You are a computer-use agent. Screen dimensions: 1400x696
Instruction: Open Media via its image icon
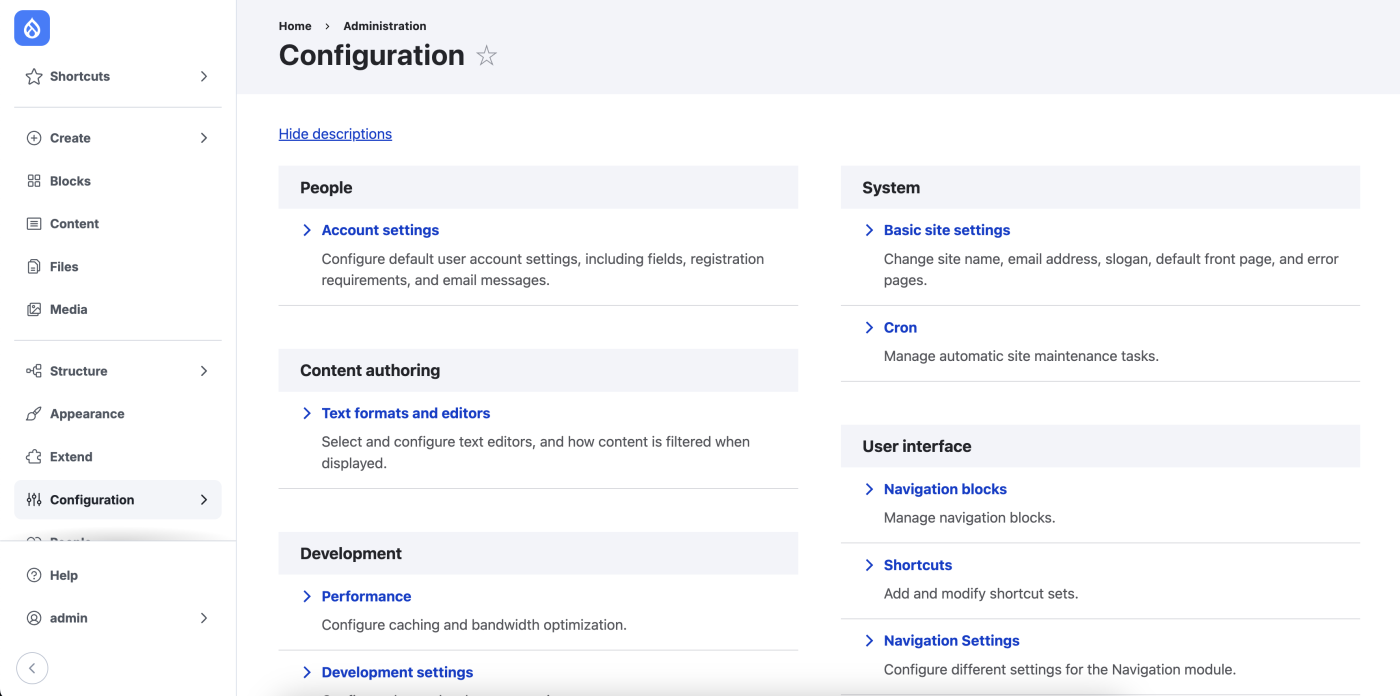34,310
